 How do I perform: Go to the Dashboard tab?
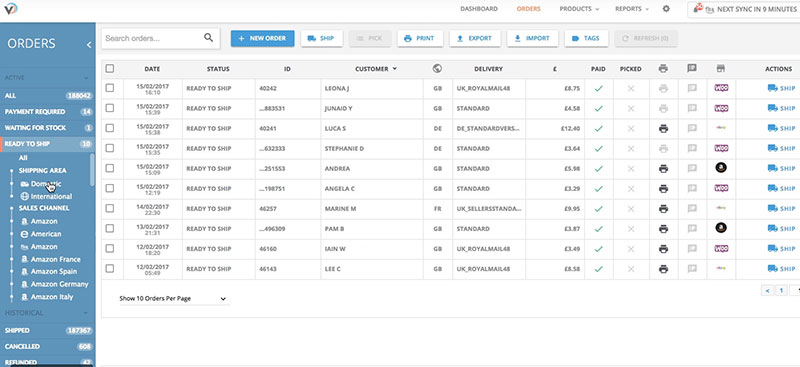tap(479, 9)
